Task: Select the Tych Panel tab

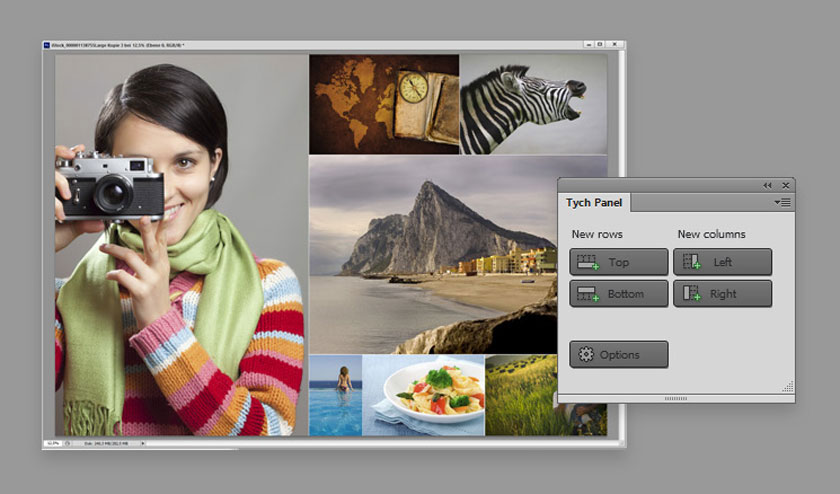Action: [594, 203]
